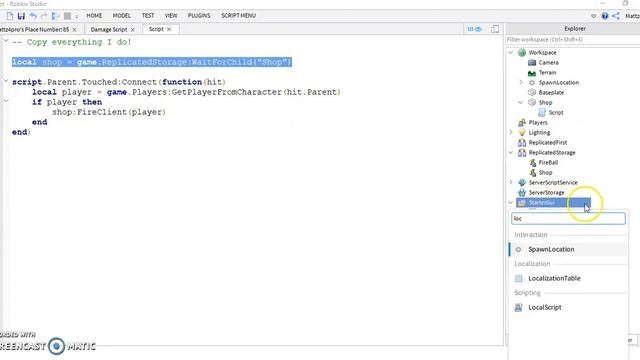Collapse the ReplicatedStorage node
This screenshot has height=360, width=640.
pos(511,152)
